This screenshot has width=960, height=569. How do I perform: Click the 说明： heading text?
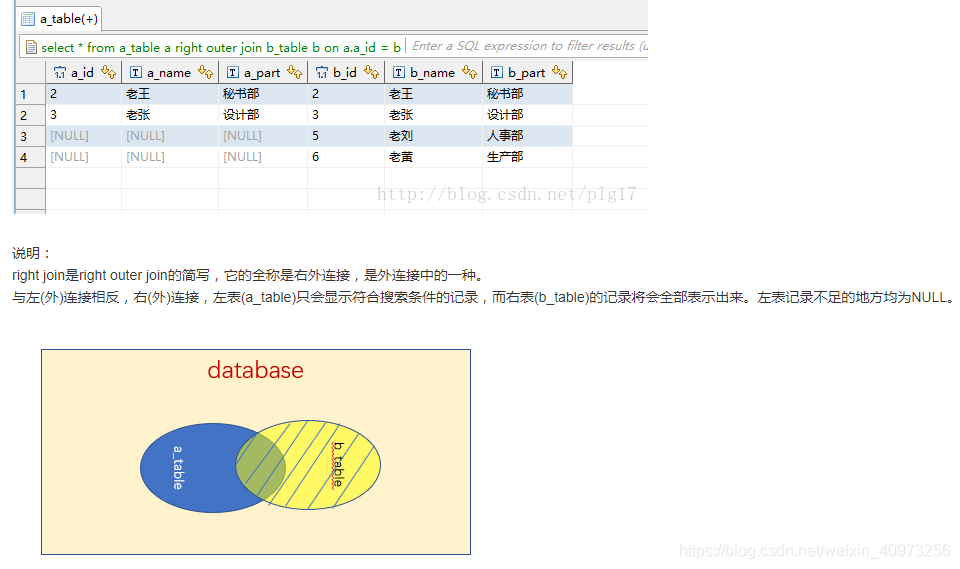[31, 254]
